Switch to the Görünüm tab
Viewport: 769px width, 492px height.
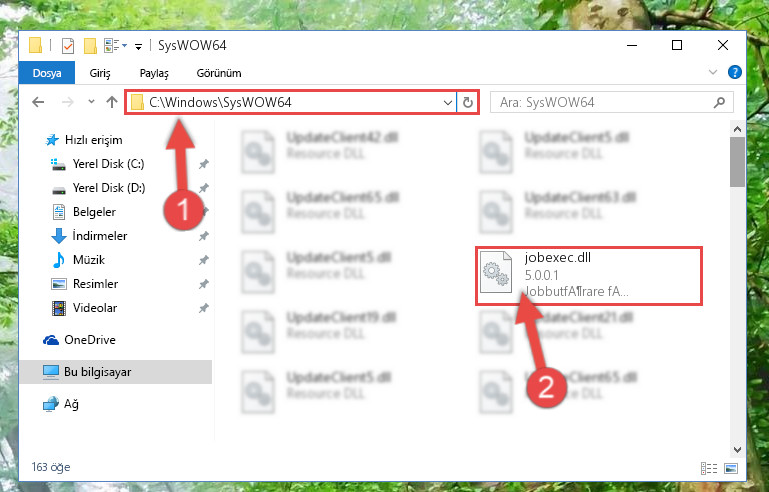pyautogui.click(x=219, y=73)
